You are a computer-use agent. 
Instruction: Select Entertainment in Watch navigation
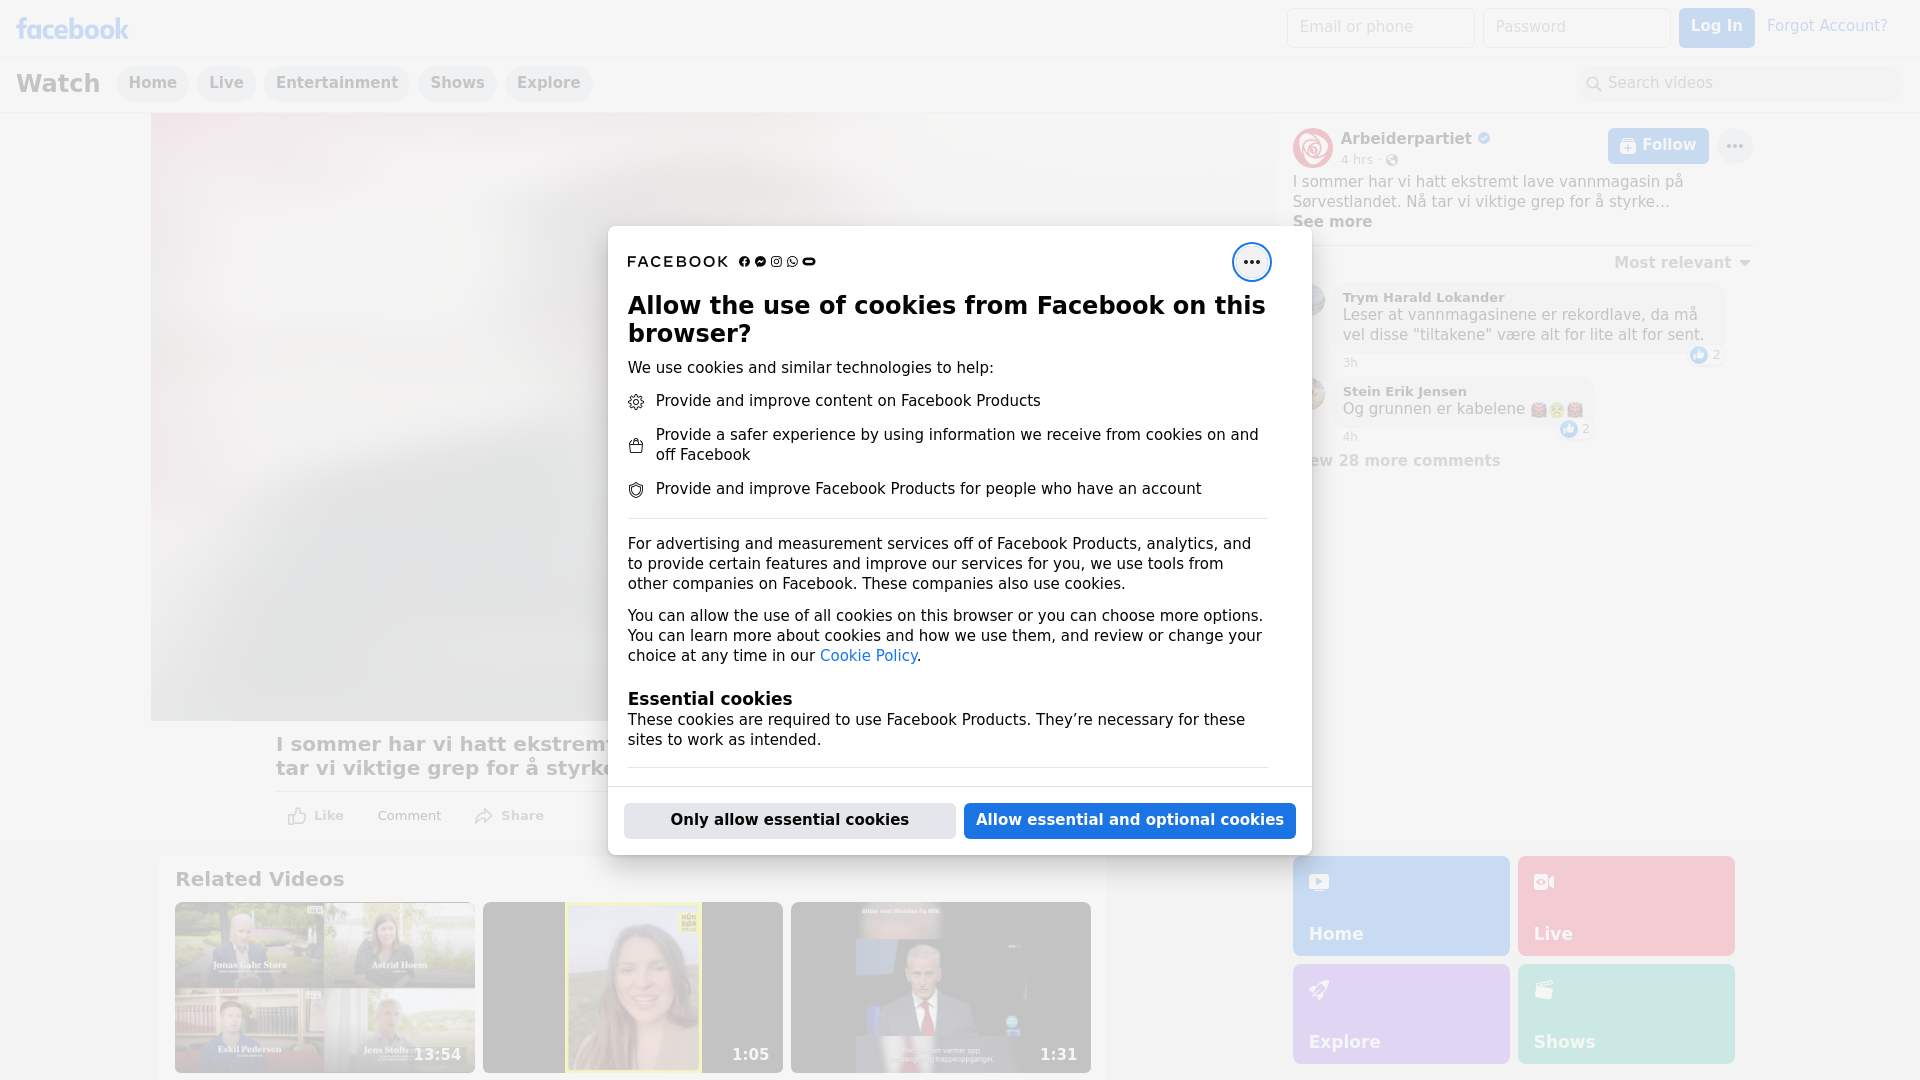click(x=337, y=83)
